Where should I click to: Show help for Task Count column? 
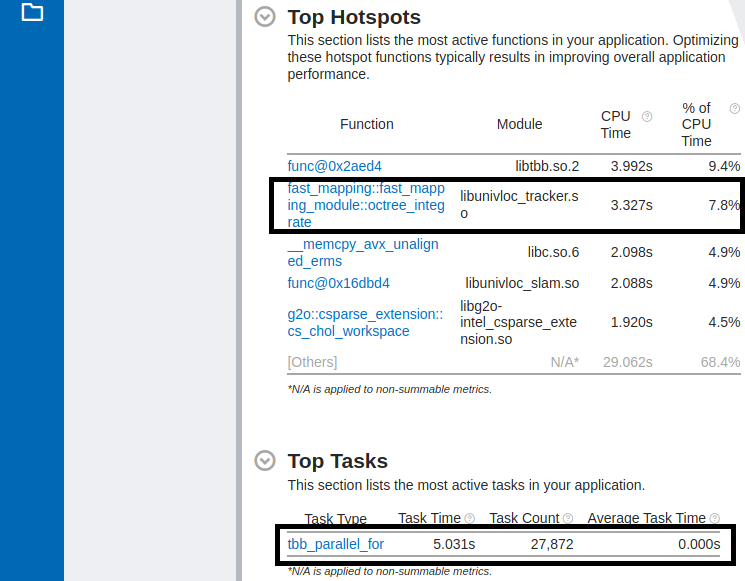tap(568, 518)
